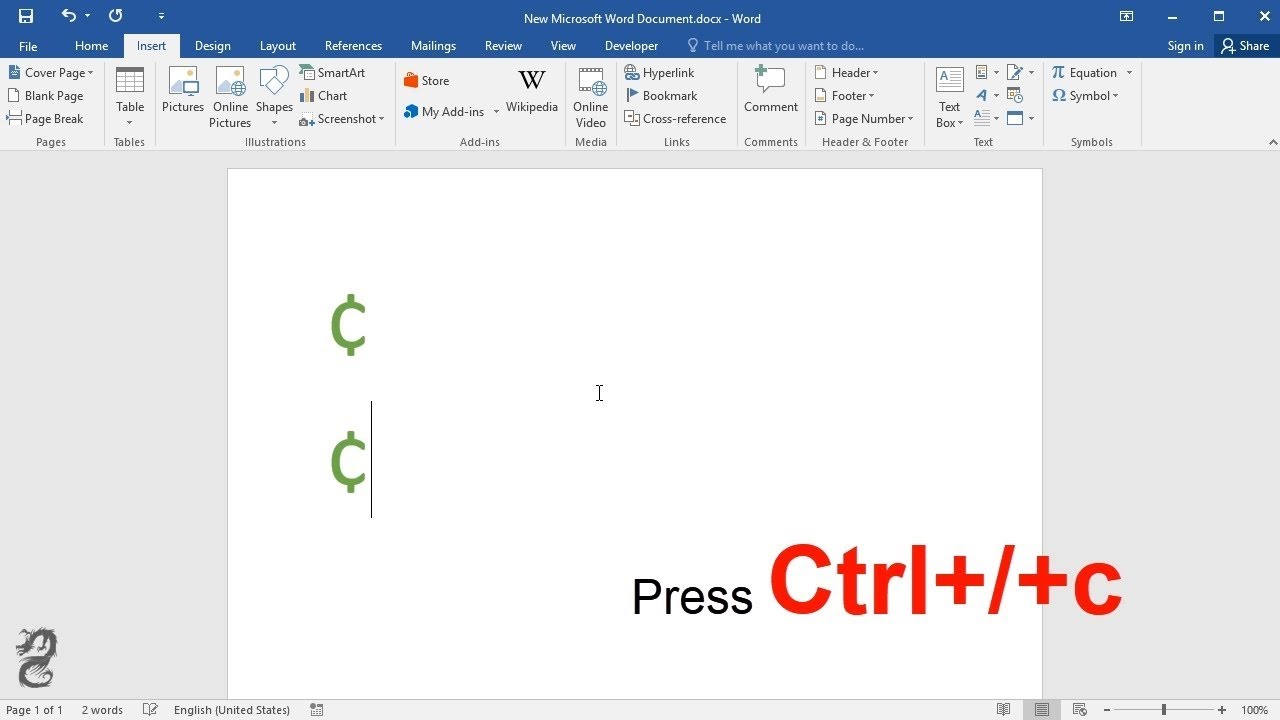Open the Page Number dropdown

click(x=864, y=118)
